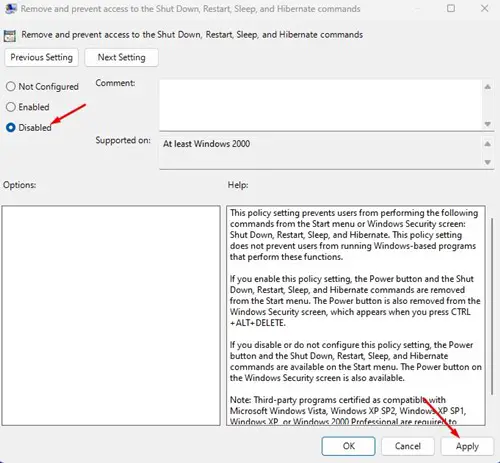Click the 'This policy setting prevents users' paragraph
Viewport: 500px width, 463px height.
[354, 235]
